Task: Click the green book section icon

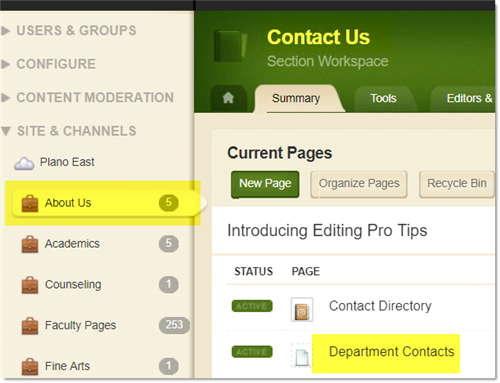Action: click(x=230, y=46)
